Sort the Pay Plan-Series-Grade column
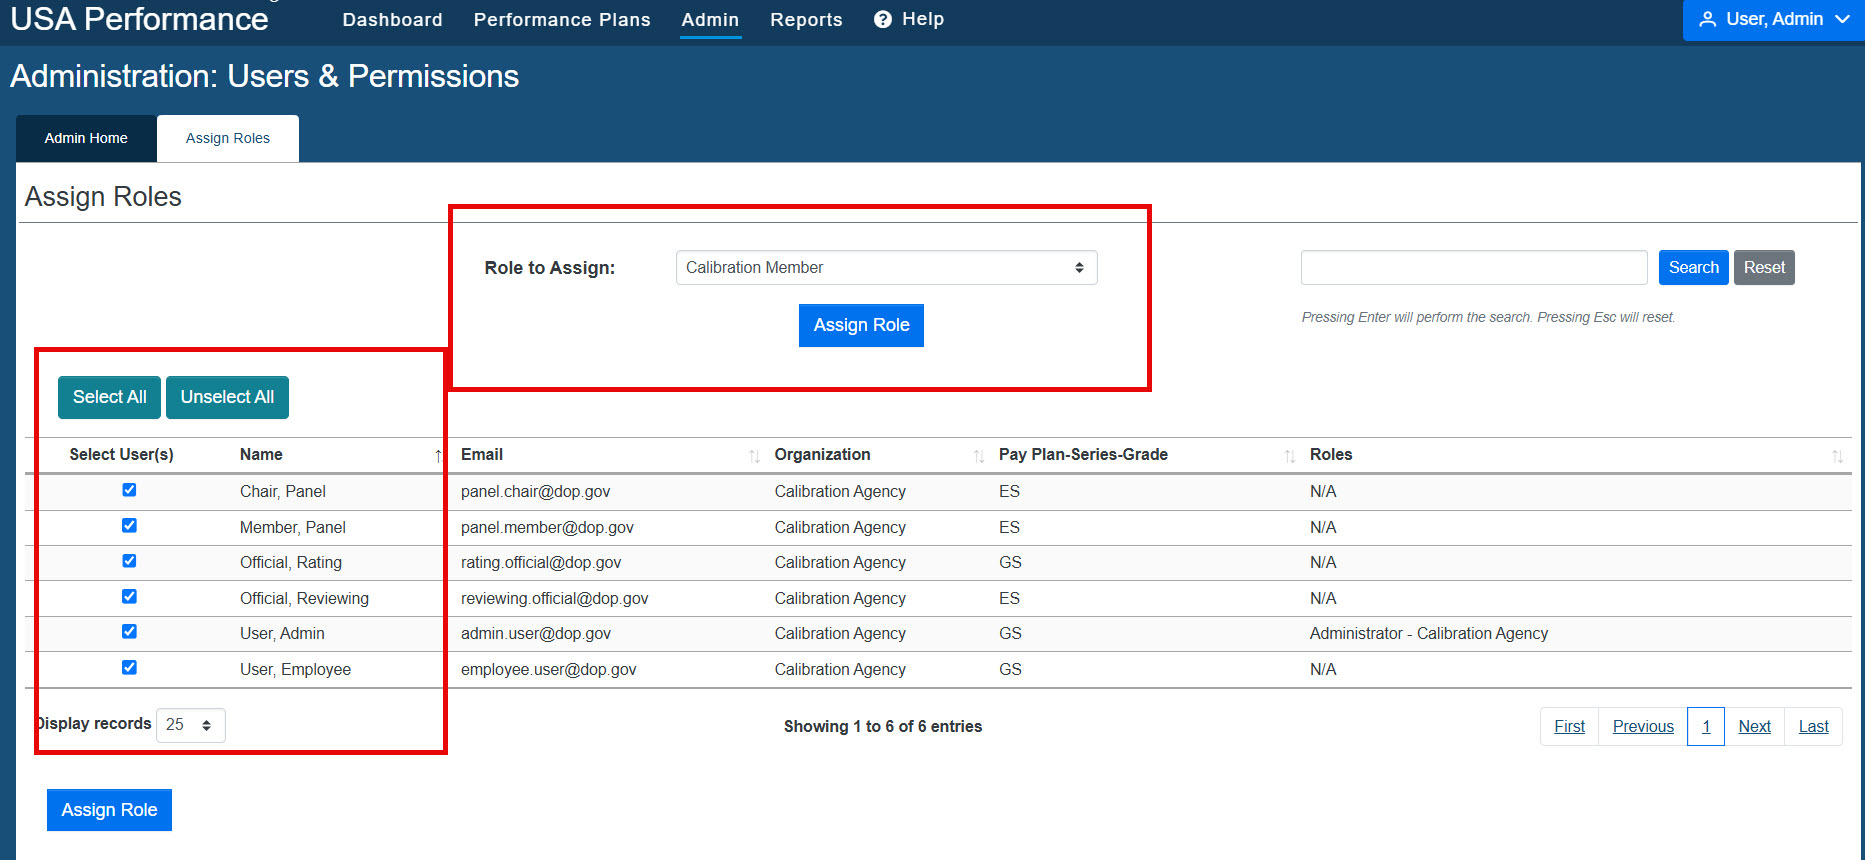Image resolution: width=1865 pixels, height=860 pixels. click(x=1289, y=456)
